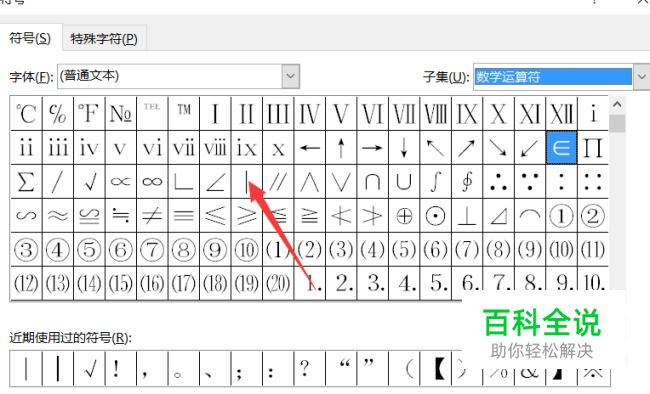Choose the parenthesized ⒇ symbol
The image size is (650, 394).
[278, 283]
